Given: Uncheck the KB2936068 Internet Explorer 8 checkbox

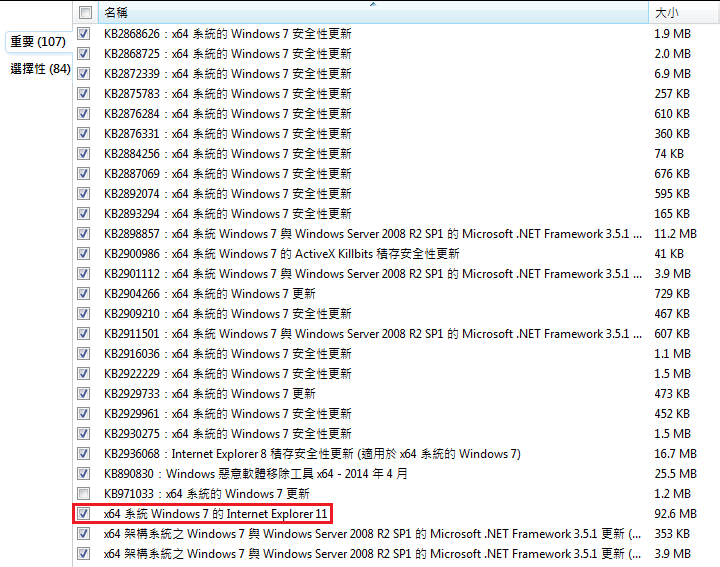Looking at the screenshot, I should [84, 454].
